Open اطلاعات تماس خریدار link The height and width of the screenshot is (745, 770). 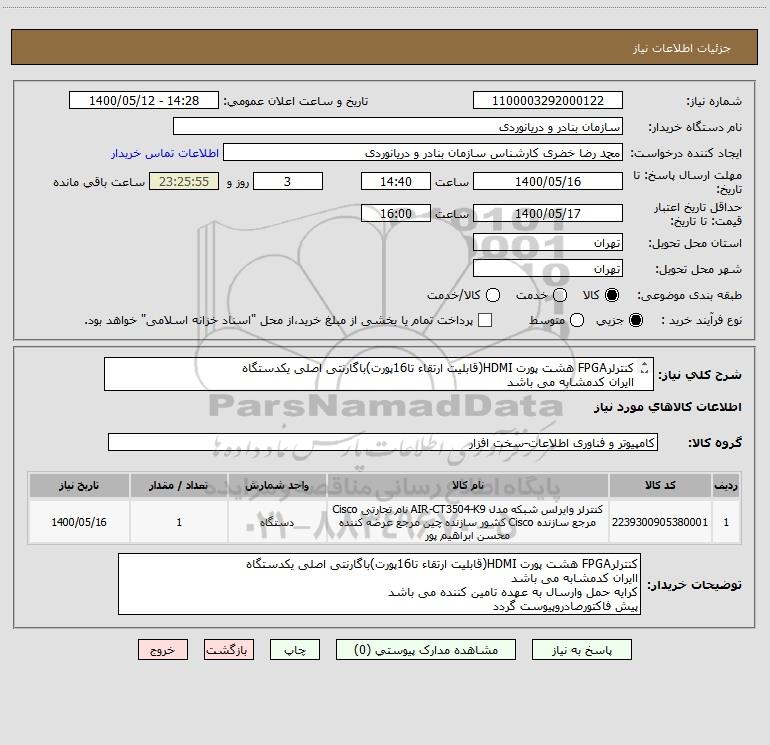(x=165, y=153)
